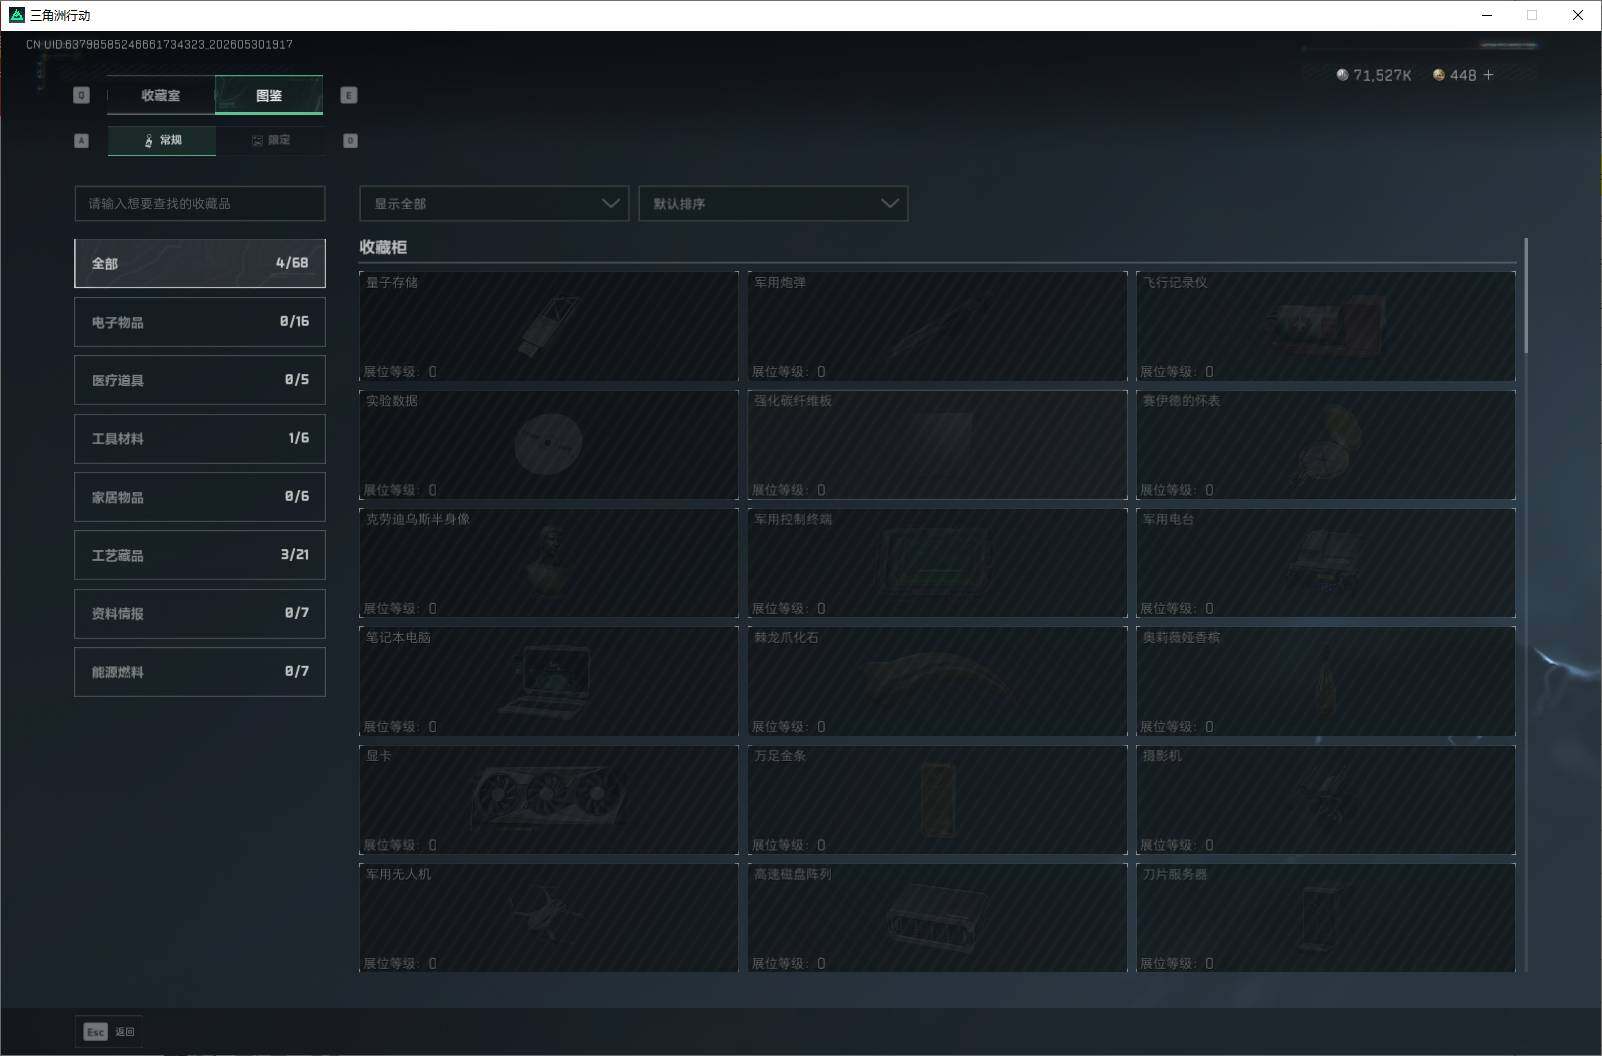Filter by 能源燃料 category

[x=200, y=672]
